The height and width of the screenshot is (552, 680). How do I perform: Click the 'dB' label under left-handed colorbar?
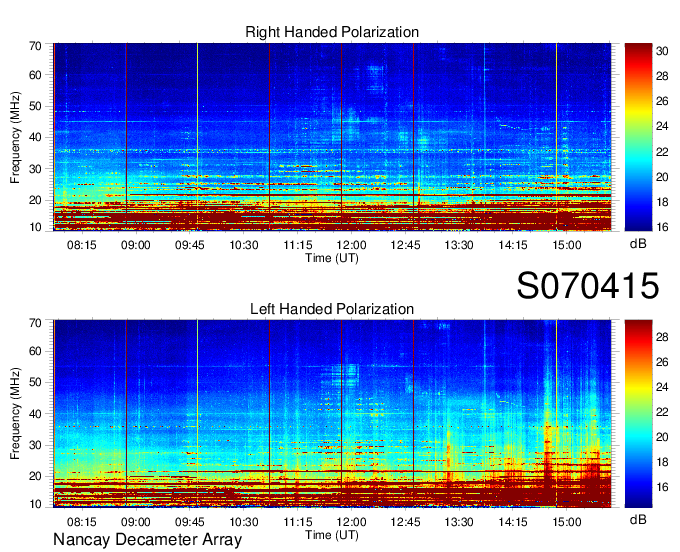pos(638,519)
